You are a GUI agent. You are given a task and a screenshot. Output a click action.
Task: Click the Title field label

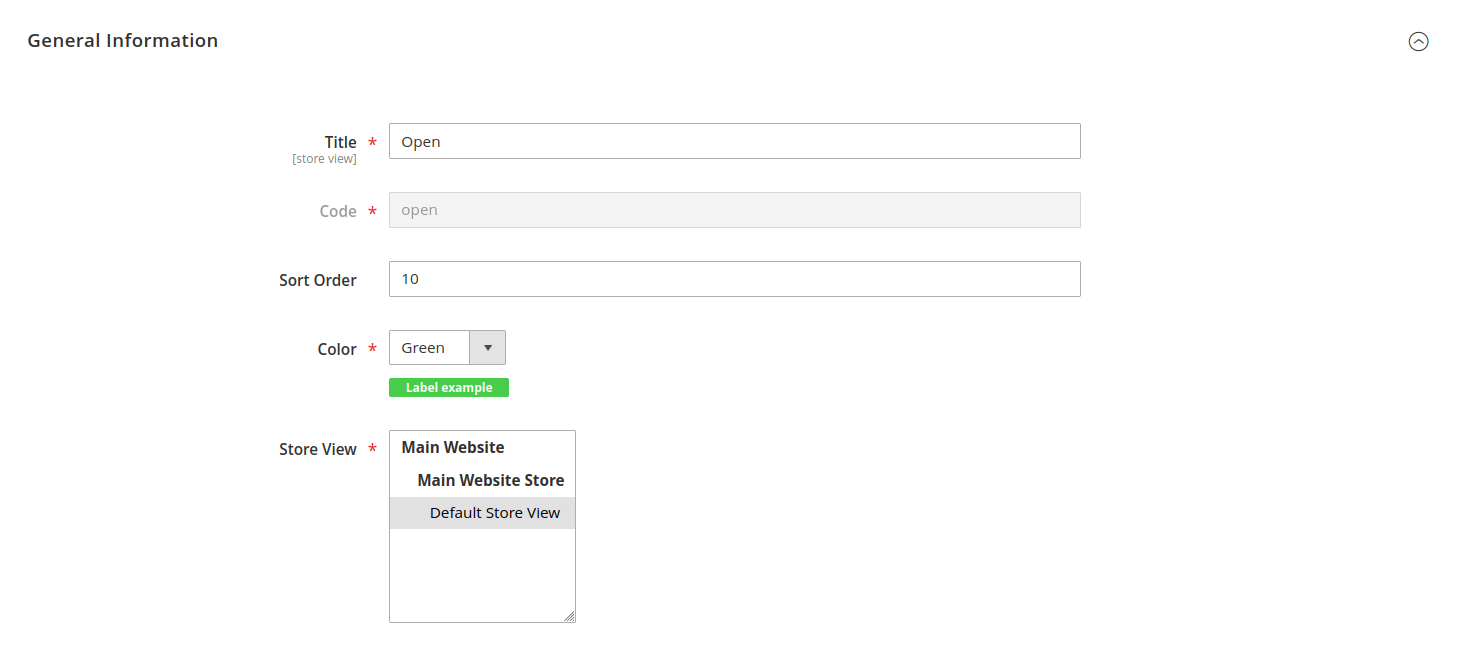pyautogui.click(x=340, y=142)
